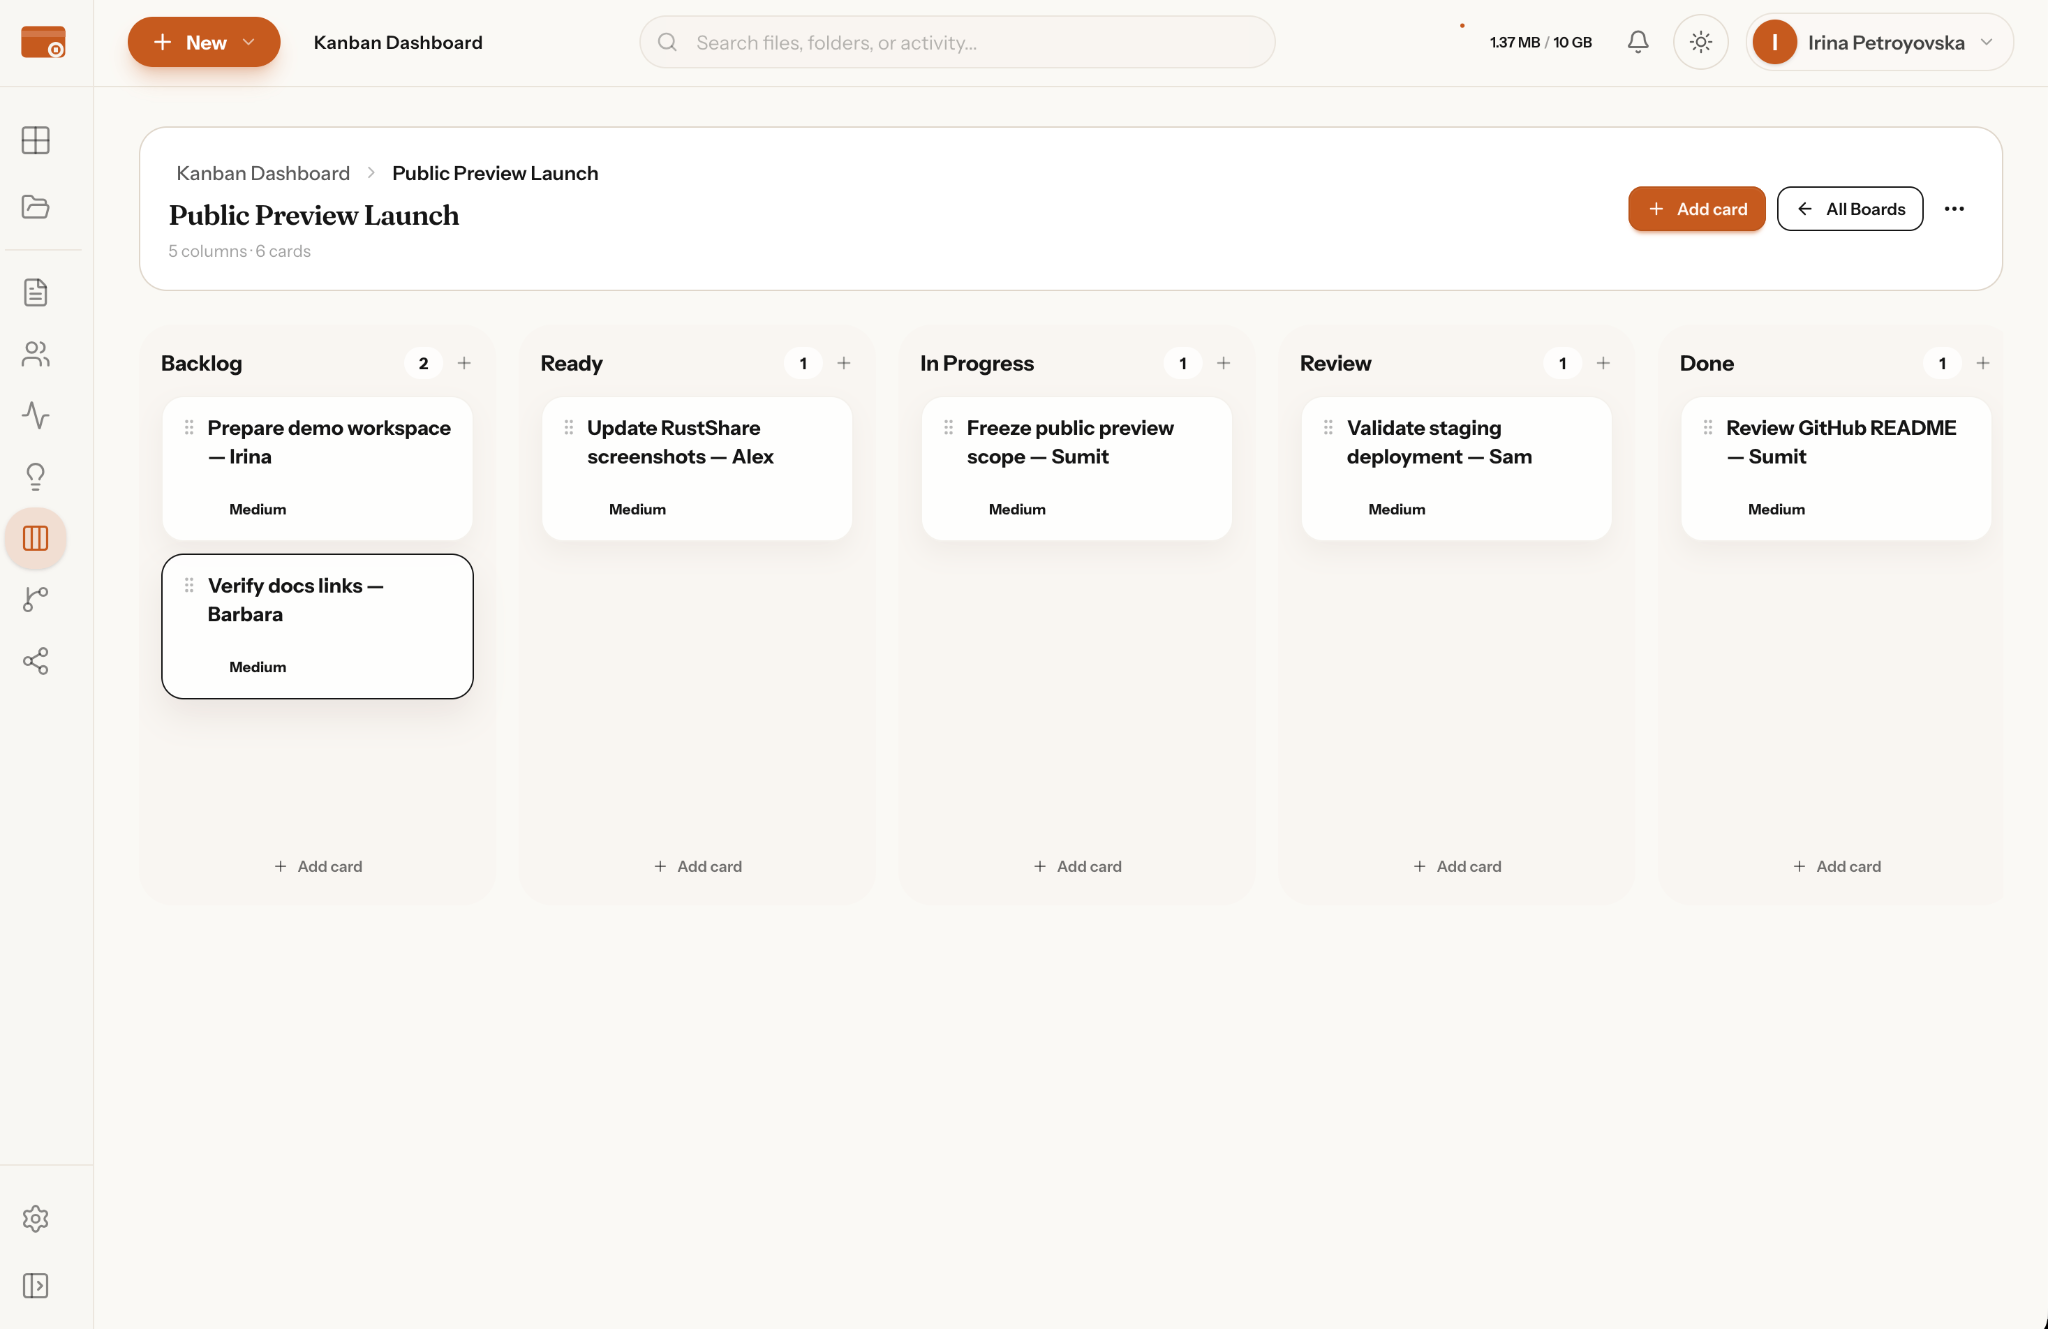
Task: Click Add card at bottom of Backlog
Action: tap(318, 866)
